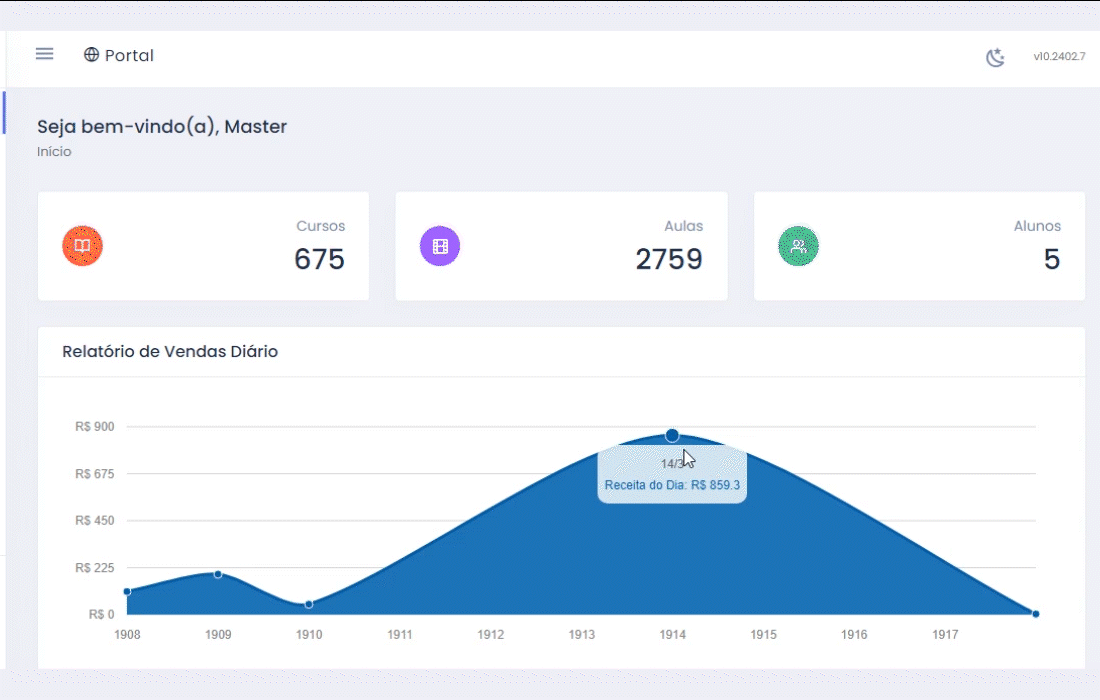Open the Aulas card showing 2759
1100x700 pixels.
coord(561,246)
